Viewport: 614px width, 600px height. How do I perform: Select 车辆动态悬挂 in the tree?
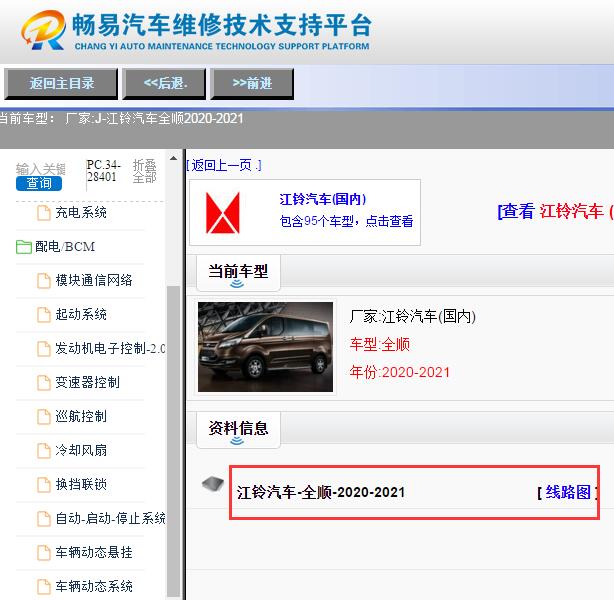(x=94, y=553)
